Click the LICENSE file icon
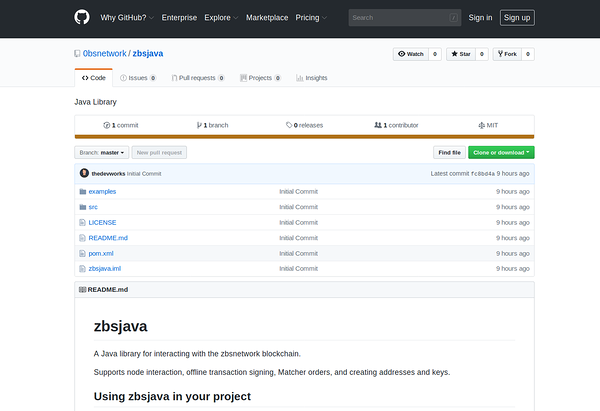The width and height of the screenshot is (600, 411). [x=82, y=222]
